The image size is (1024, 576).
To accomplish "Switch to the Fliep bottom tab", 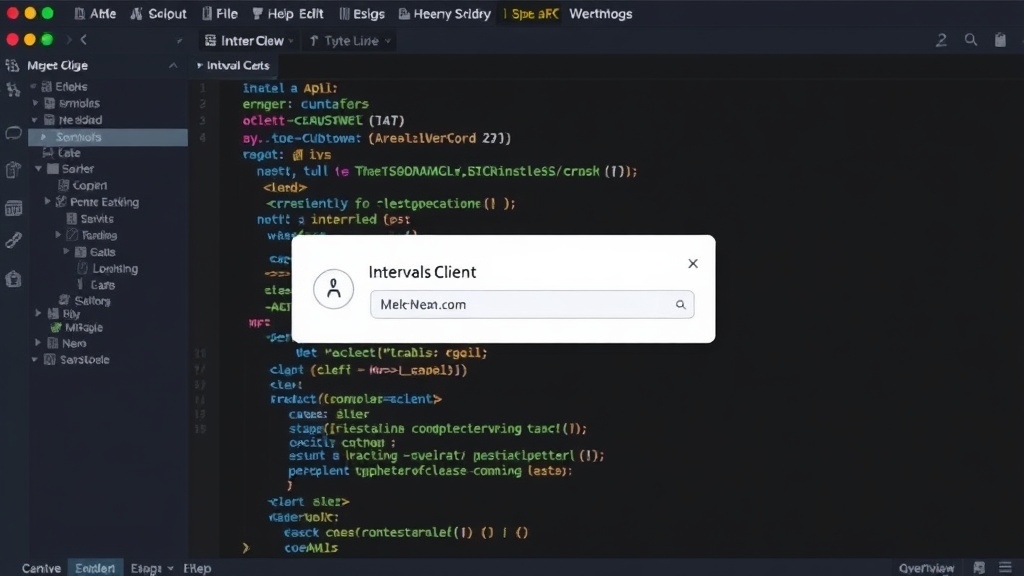I will click(197, 568).
